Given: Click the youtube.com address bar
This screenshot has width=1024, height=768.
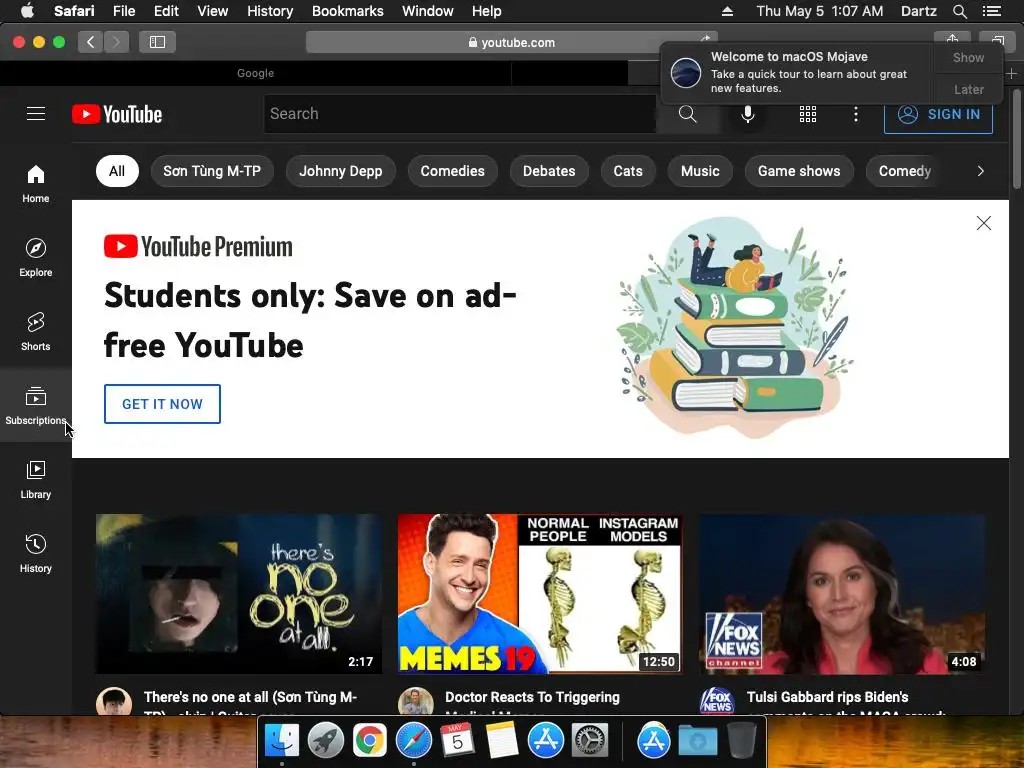Looking at the screenshot, I should pyautogui.click(x=511, y=42).
